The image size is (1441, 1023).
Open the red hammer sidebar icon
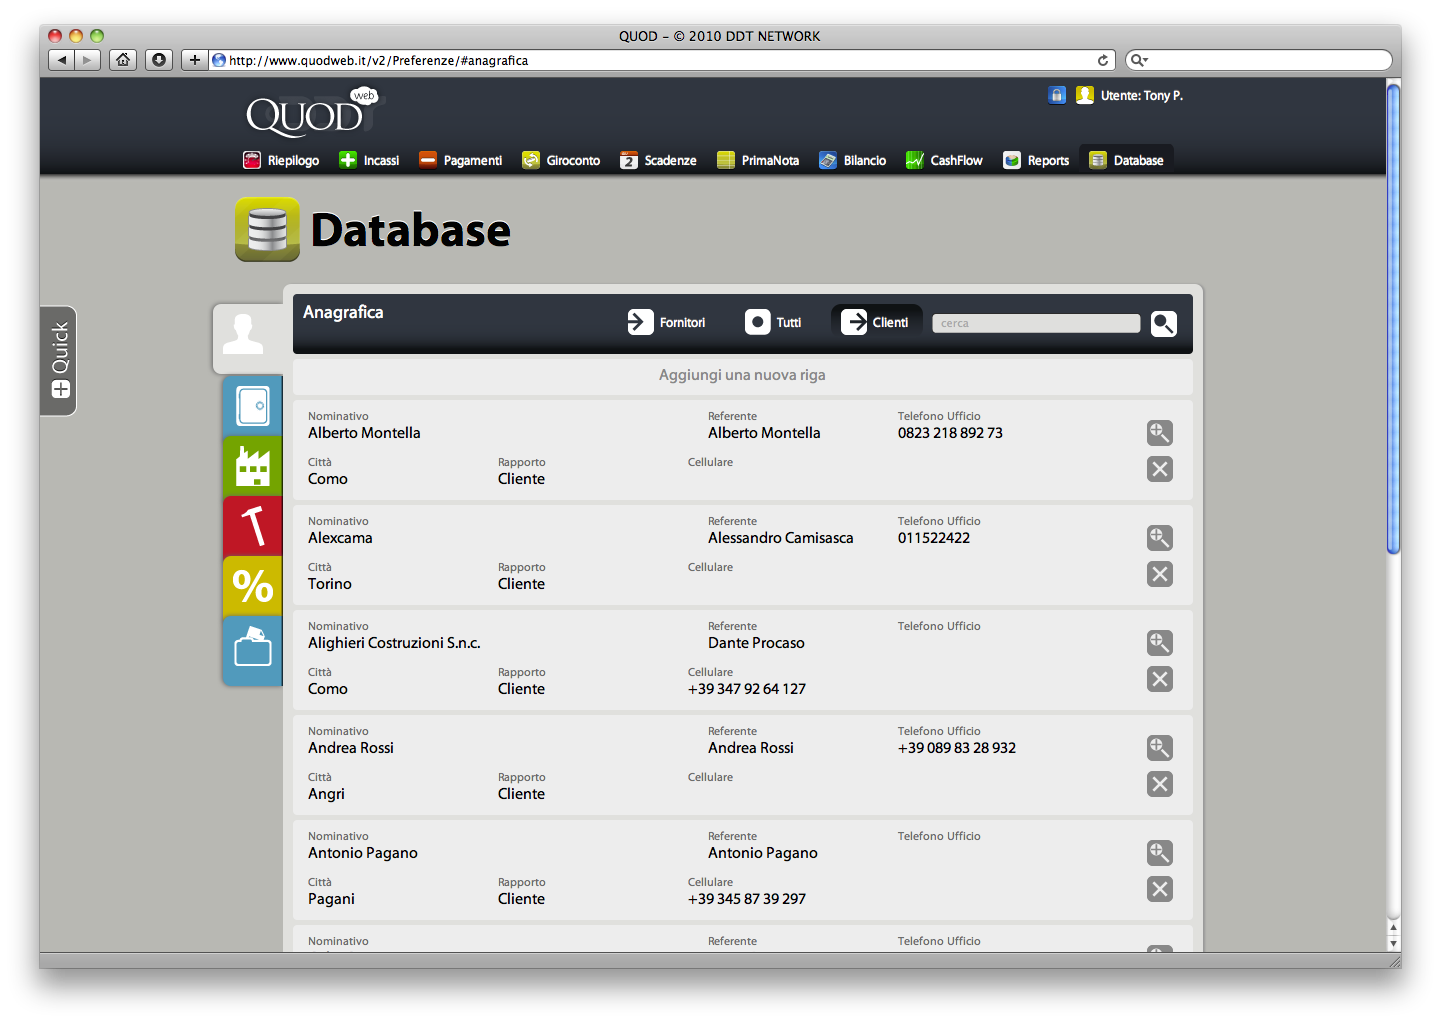[x=253, y=526]
